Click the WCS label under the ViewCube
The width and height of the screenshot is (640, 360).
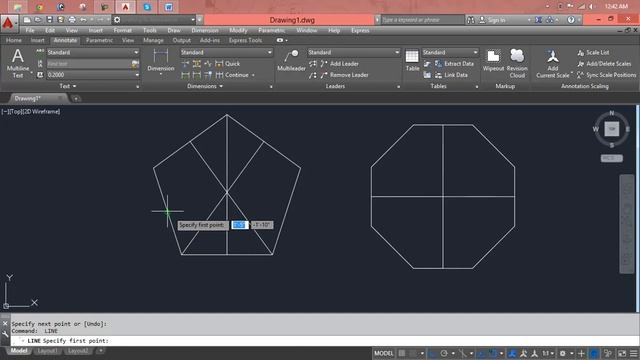611,158
